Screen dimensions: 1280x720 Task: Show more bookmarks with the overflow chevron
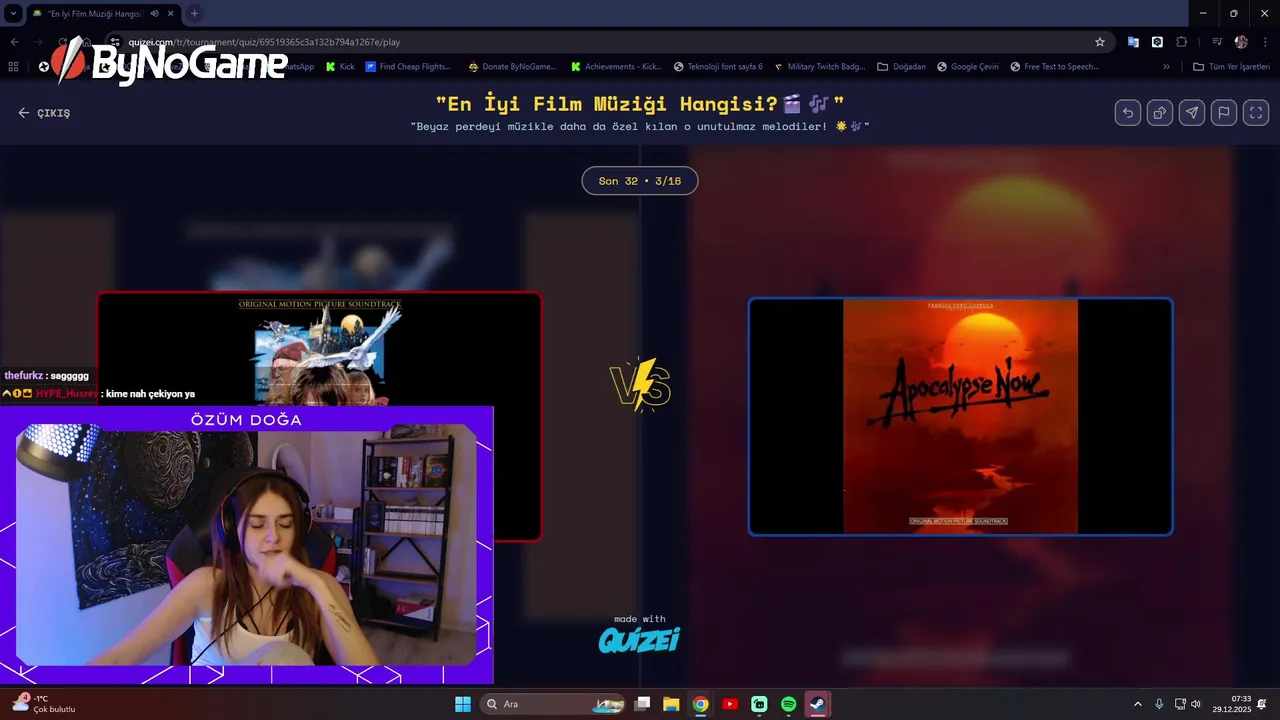pos(1166,67)
